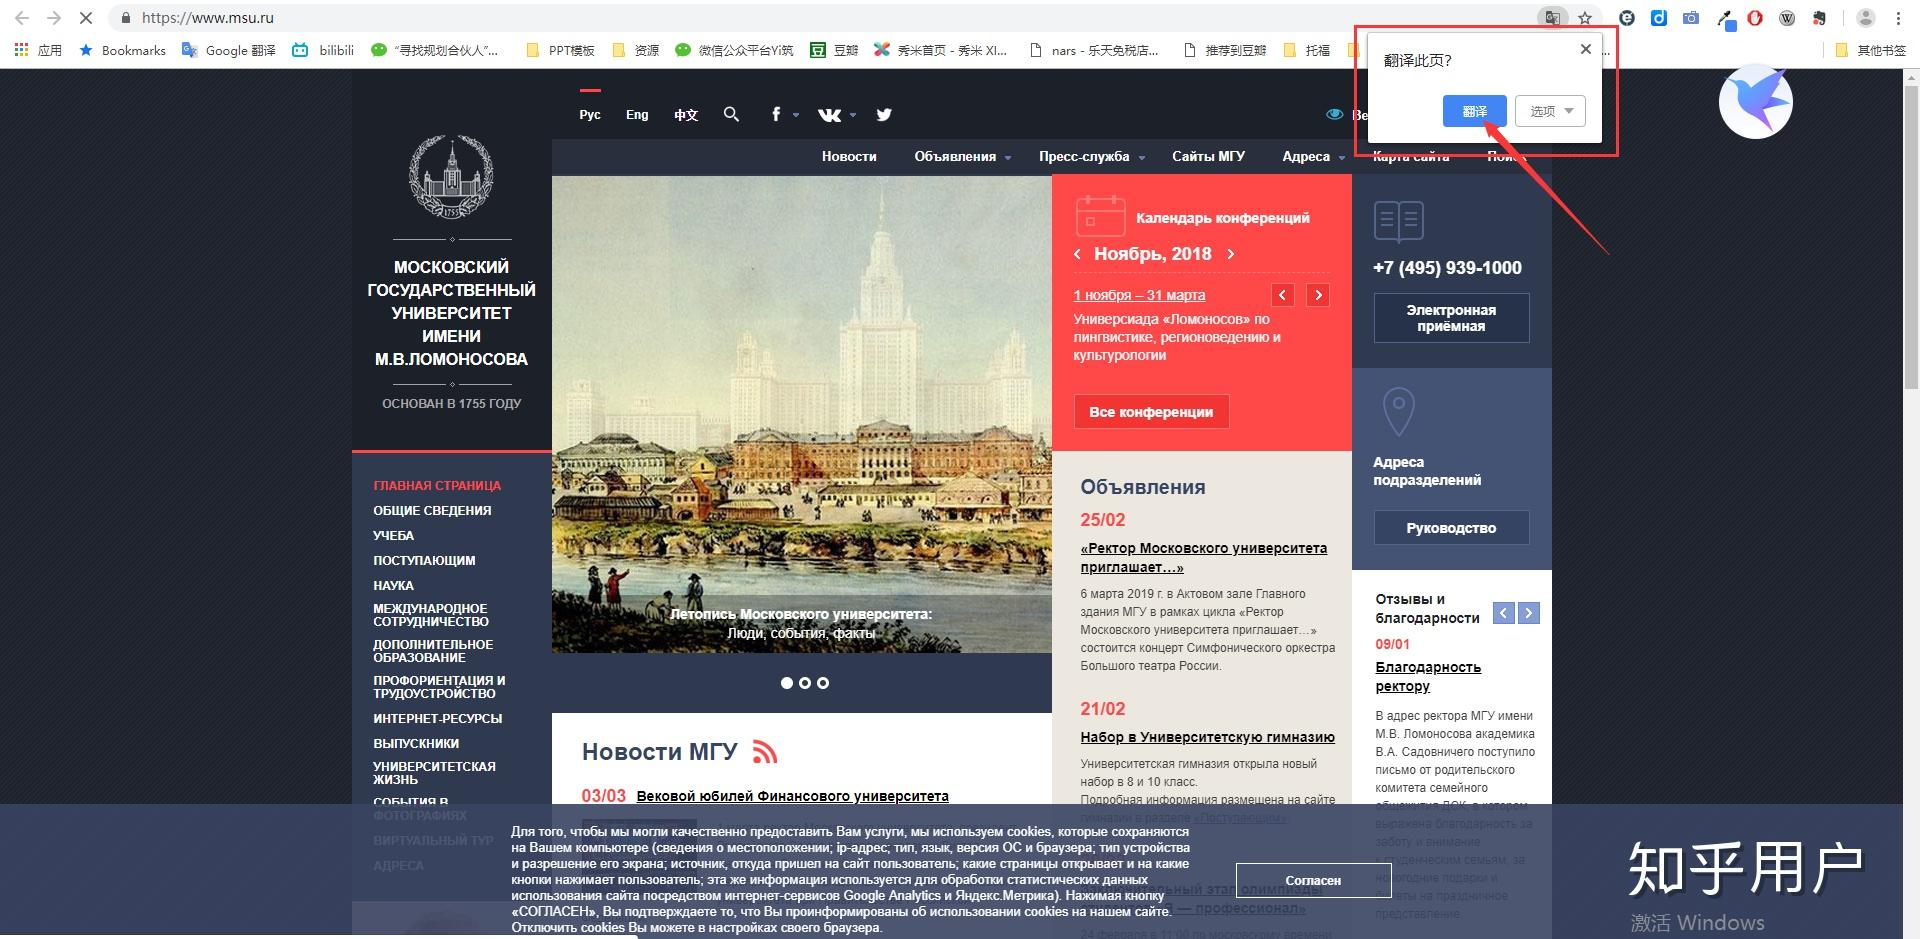
Task: Go to next month after Ноябрь, 2018
Action: tap(1231, 254)
